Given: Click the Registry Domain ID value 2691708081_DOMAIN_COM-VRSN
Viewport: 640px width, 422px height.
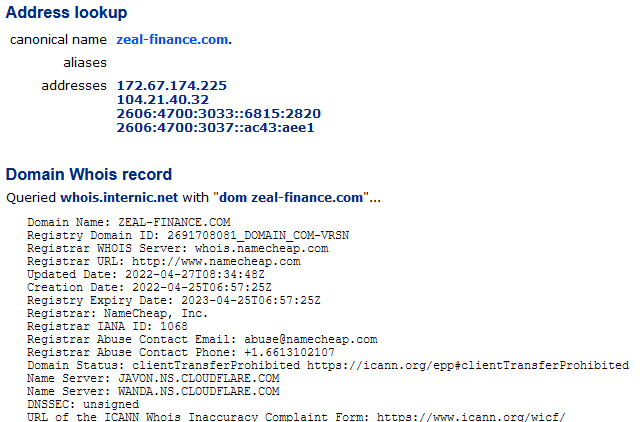Looking at the screenshot, I should pos(258,235).
